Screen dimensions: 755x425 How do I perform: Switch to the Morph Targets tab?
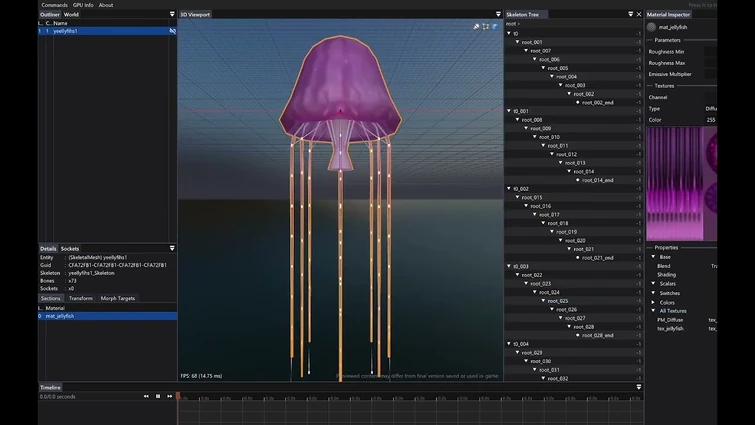[x=117, y=298]
